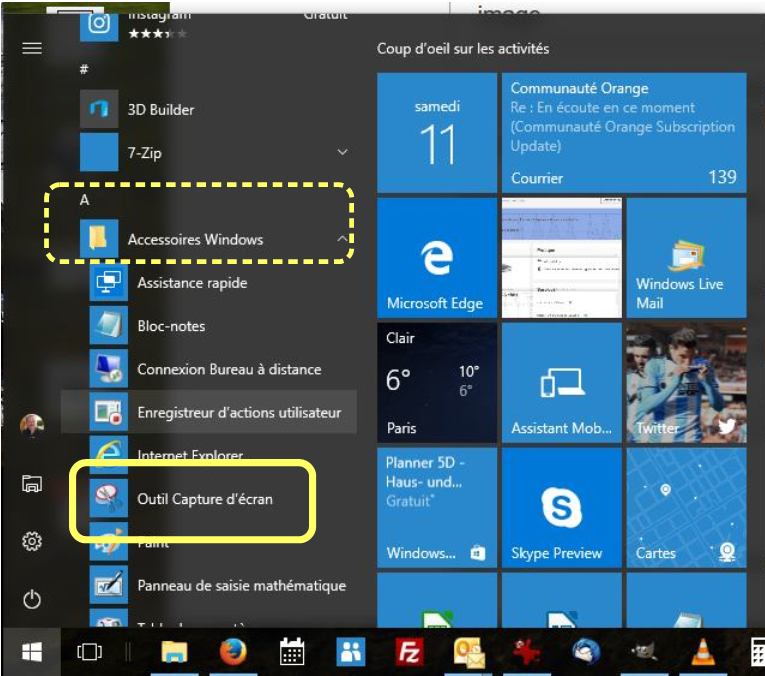
Task: Open the Skype Preview tile
Action: (561, 507)
